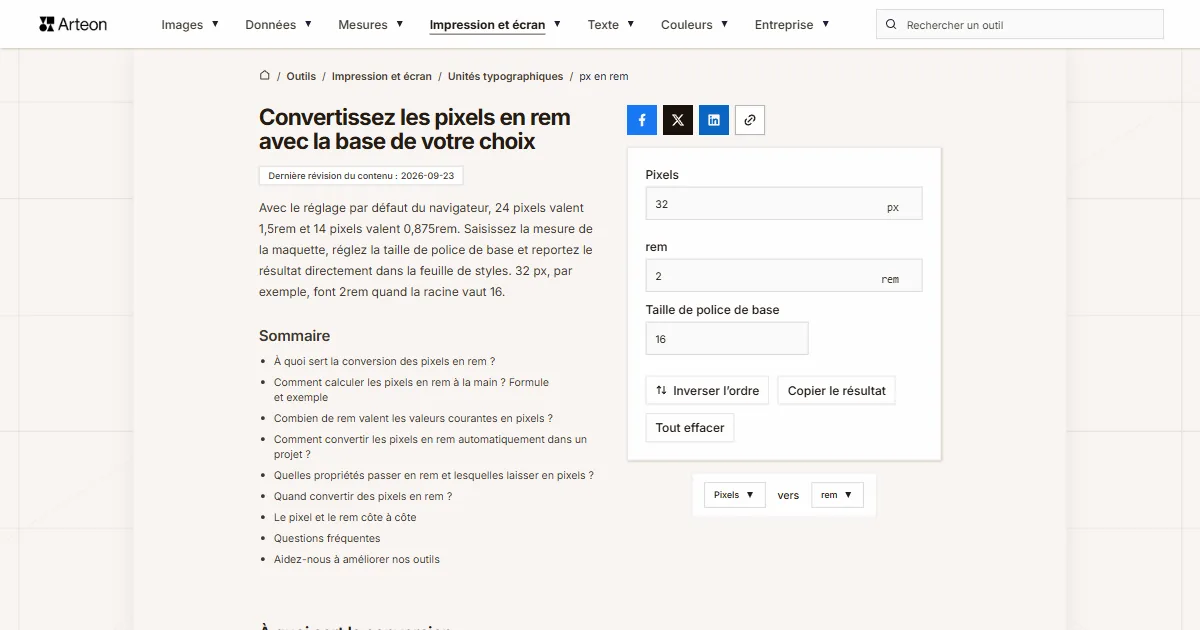Screen dimensions: 1200x630
Task: Click into the rem input field
Action: click(x=784, y=276)
